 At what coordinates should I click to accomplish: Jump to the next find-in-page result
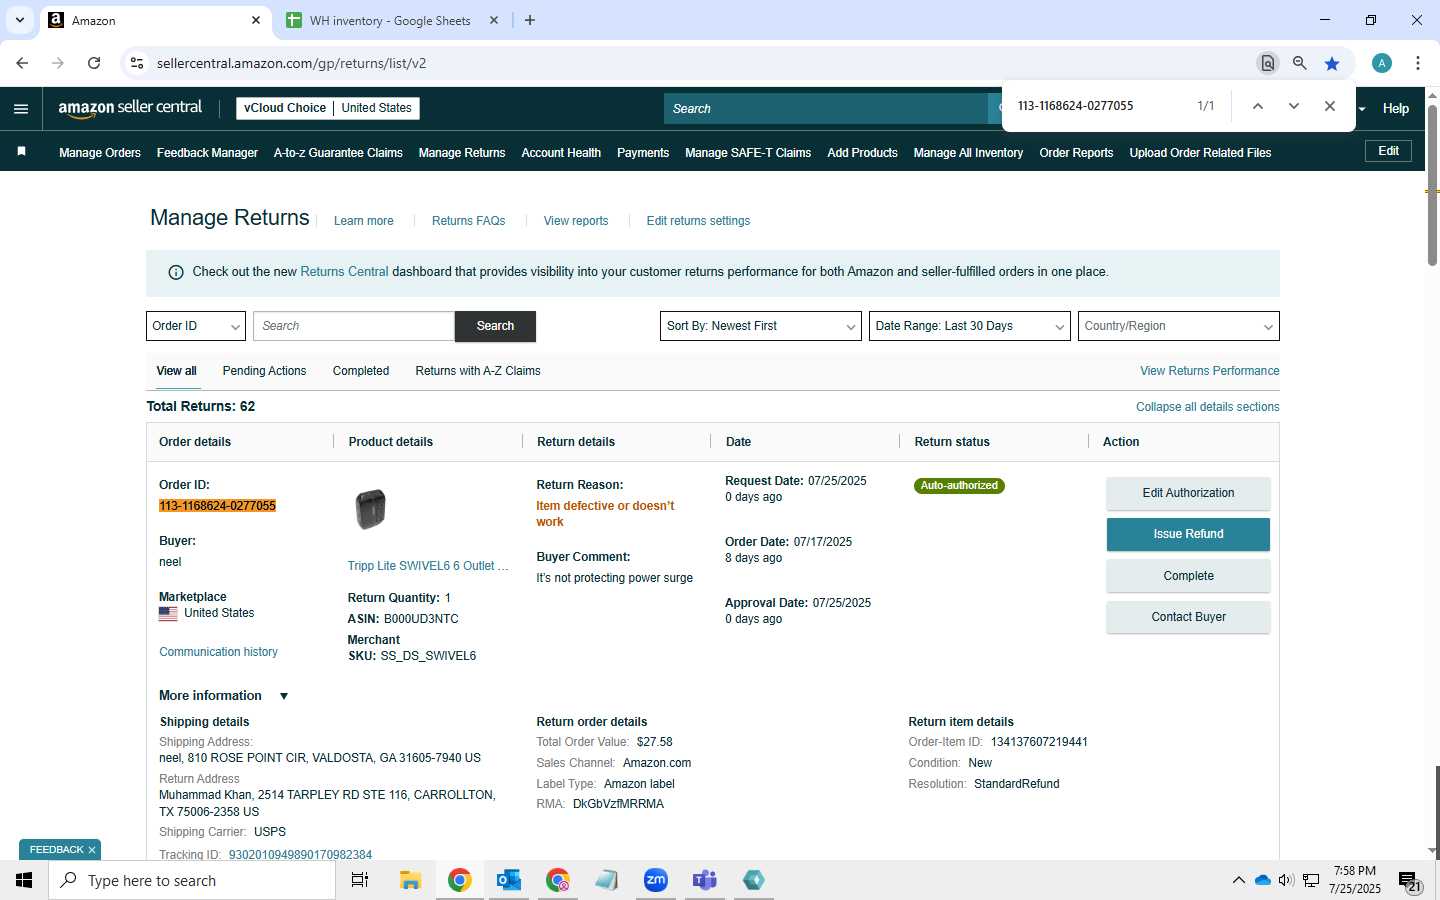point(1294,106)
